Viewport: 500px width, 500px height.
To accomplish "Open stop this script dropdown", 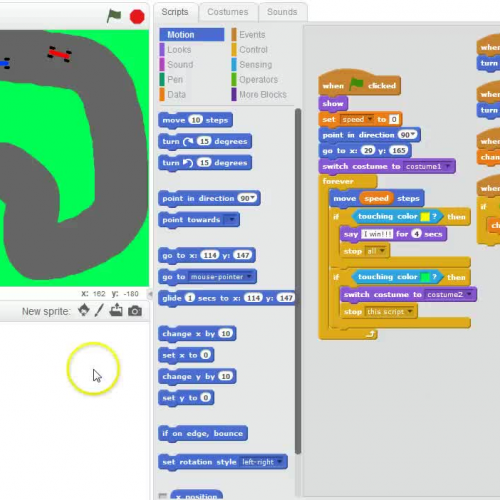I will click(410, 311).
